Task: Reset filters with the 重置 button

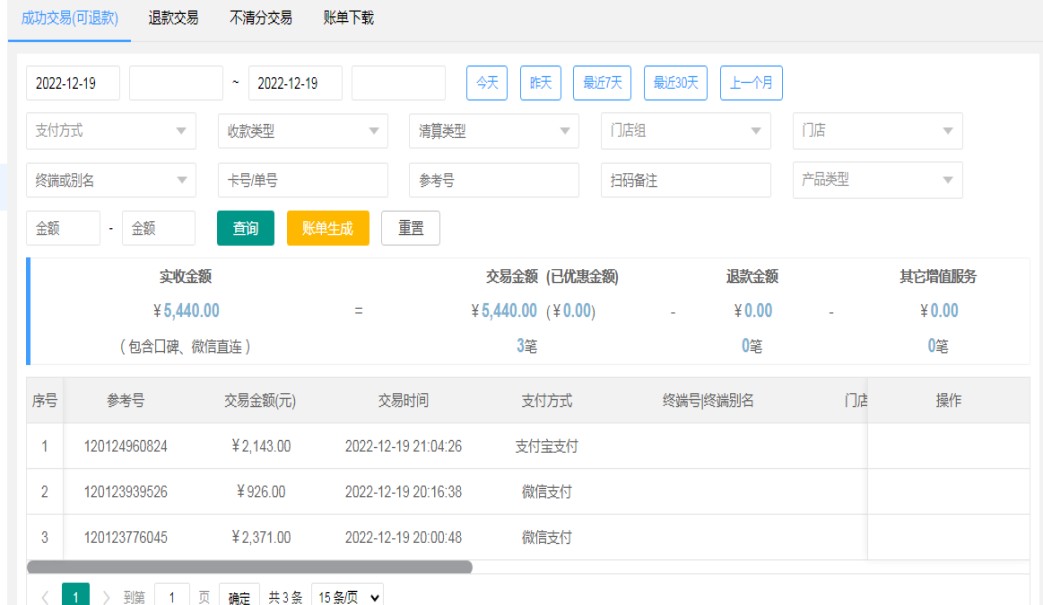Action: [x=411, y=228]
